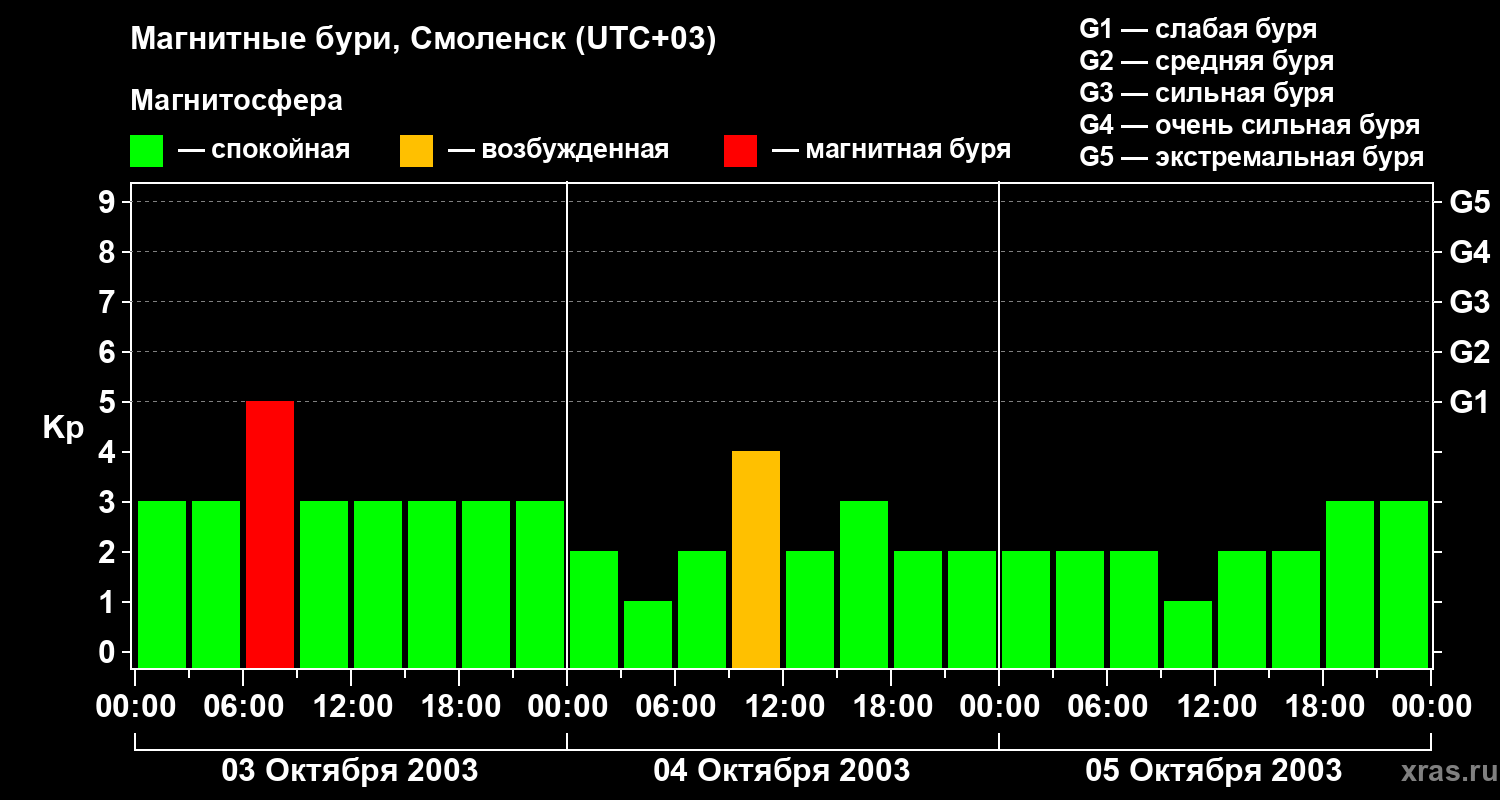The width and height of the screenshot is (1500, 800).
Task: Select the orange Kp 4 bar
Action: (x=756, y=560)
